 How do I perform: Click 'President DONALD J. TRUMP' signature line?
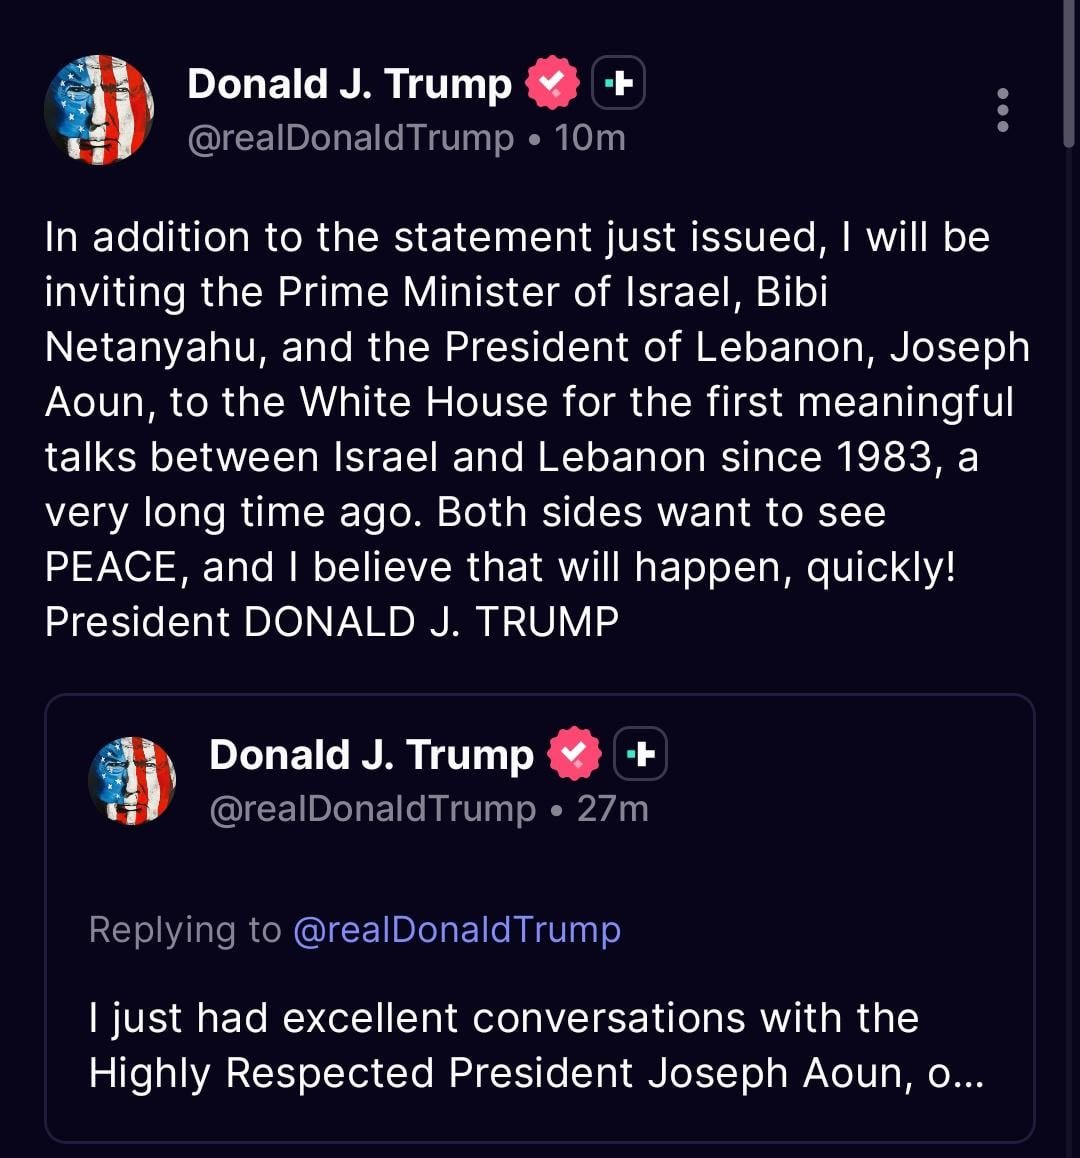332,622
